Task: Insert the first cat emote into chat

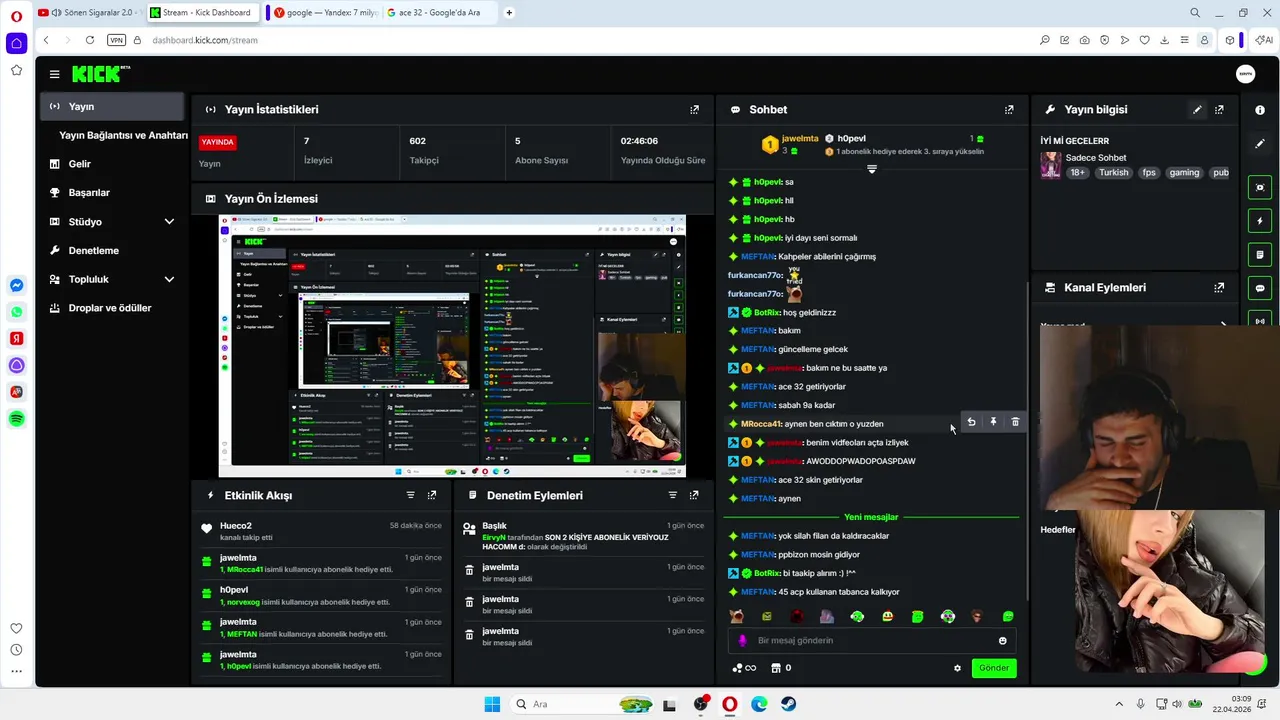Action: (737, 616)
